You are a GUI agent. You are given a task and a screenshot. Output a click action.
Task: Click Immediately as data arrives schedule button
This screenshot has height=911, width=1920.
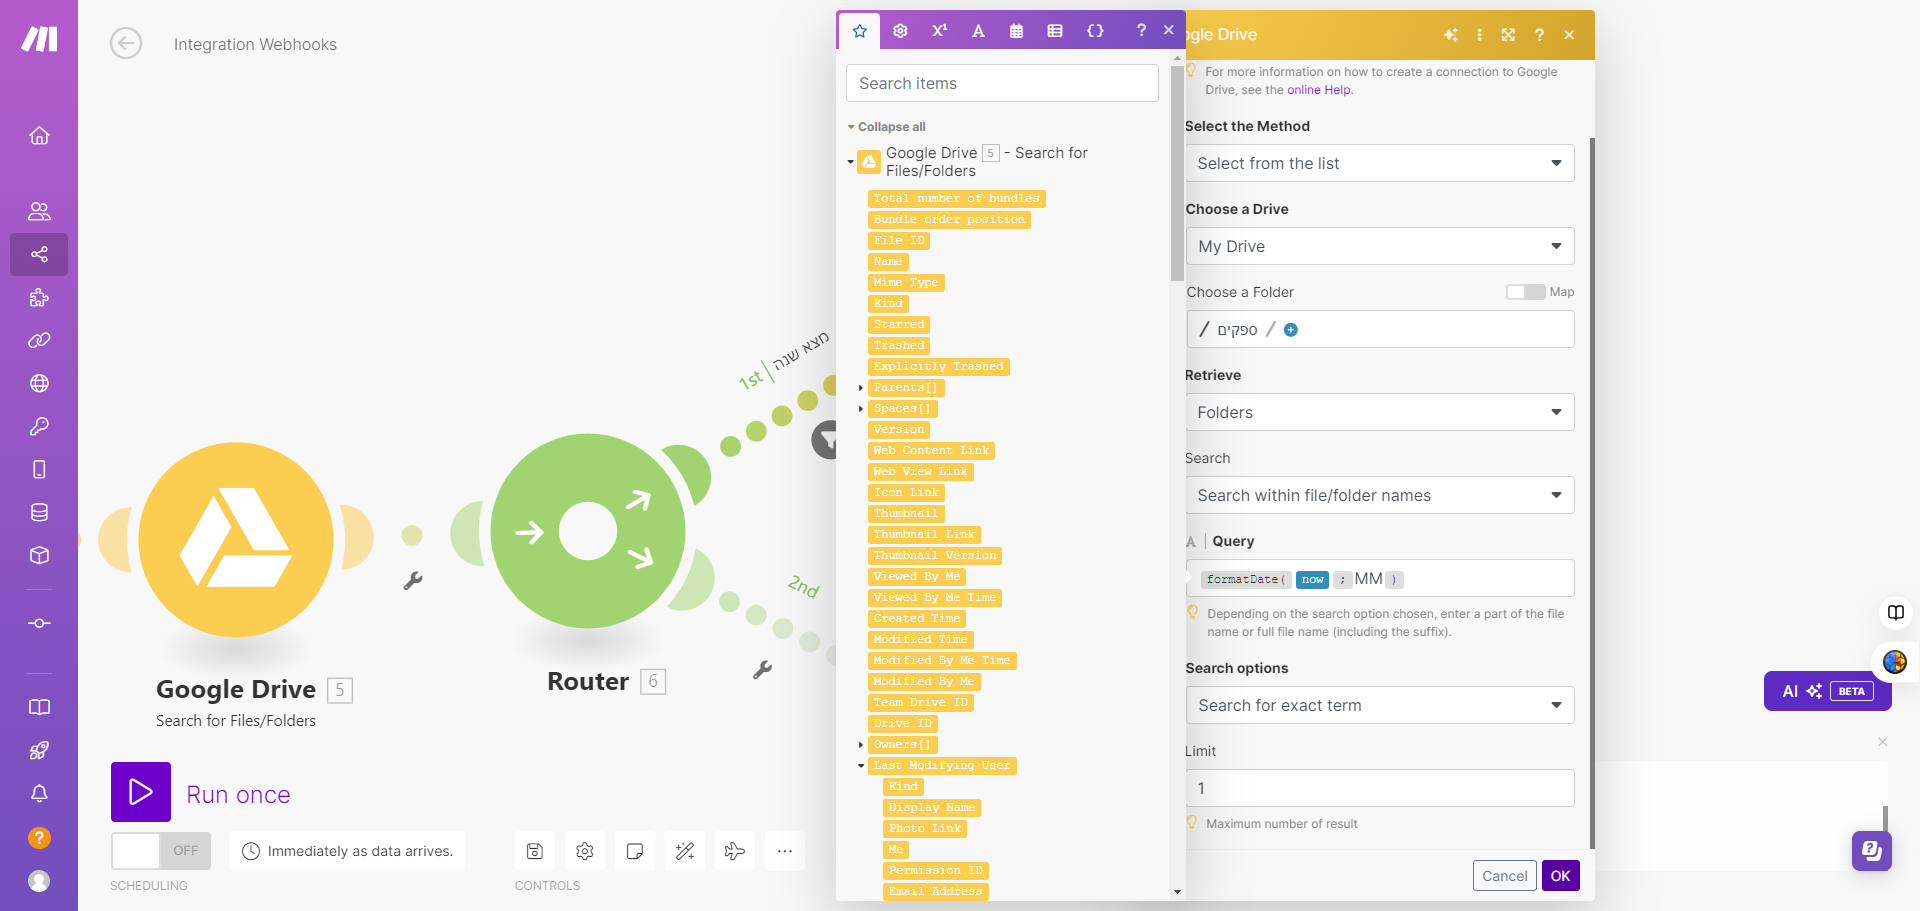[x=348, y=851]
